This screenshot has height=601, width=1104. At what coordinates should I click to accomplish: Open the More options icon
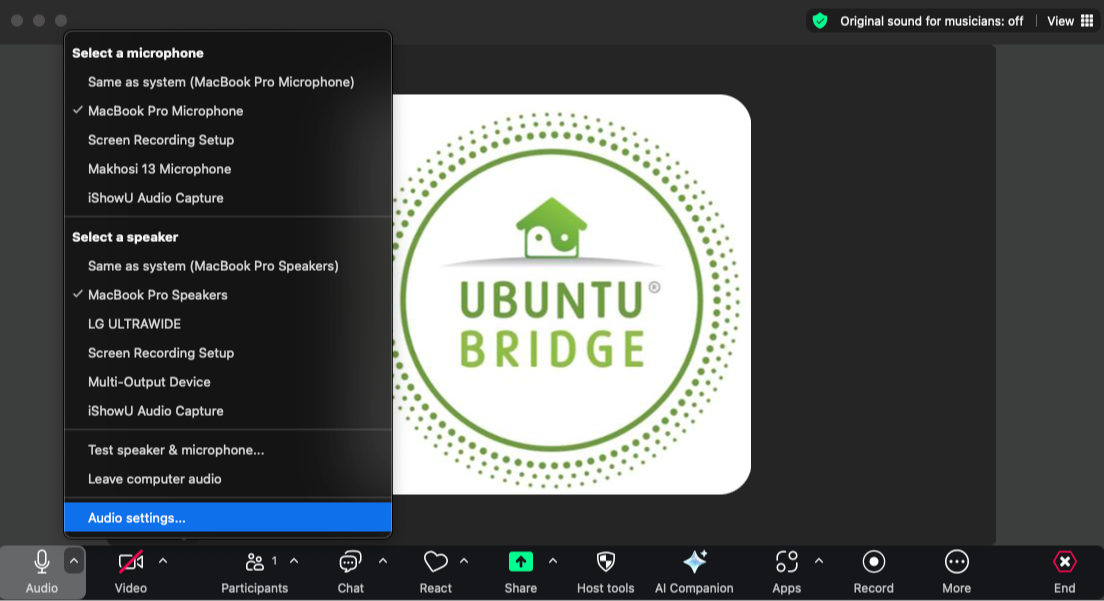[956, 562]
